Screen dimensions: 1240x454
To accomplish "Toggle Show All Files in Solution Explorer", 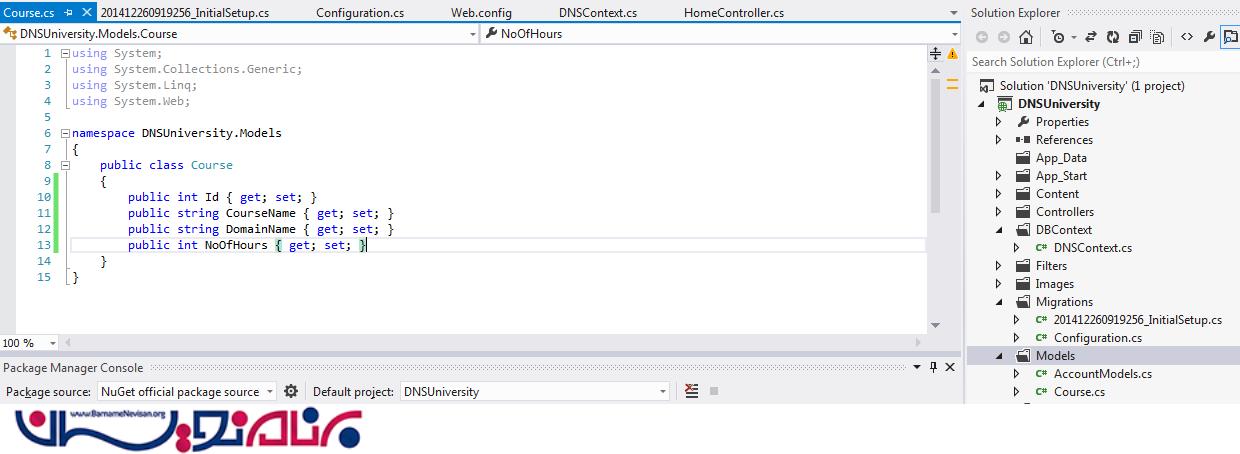I will coord(1157,37).
